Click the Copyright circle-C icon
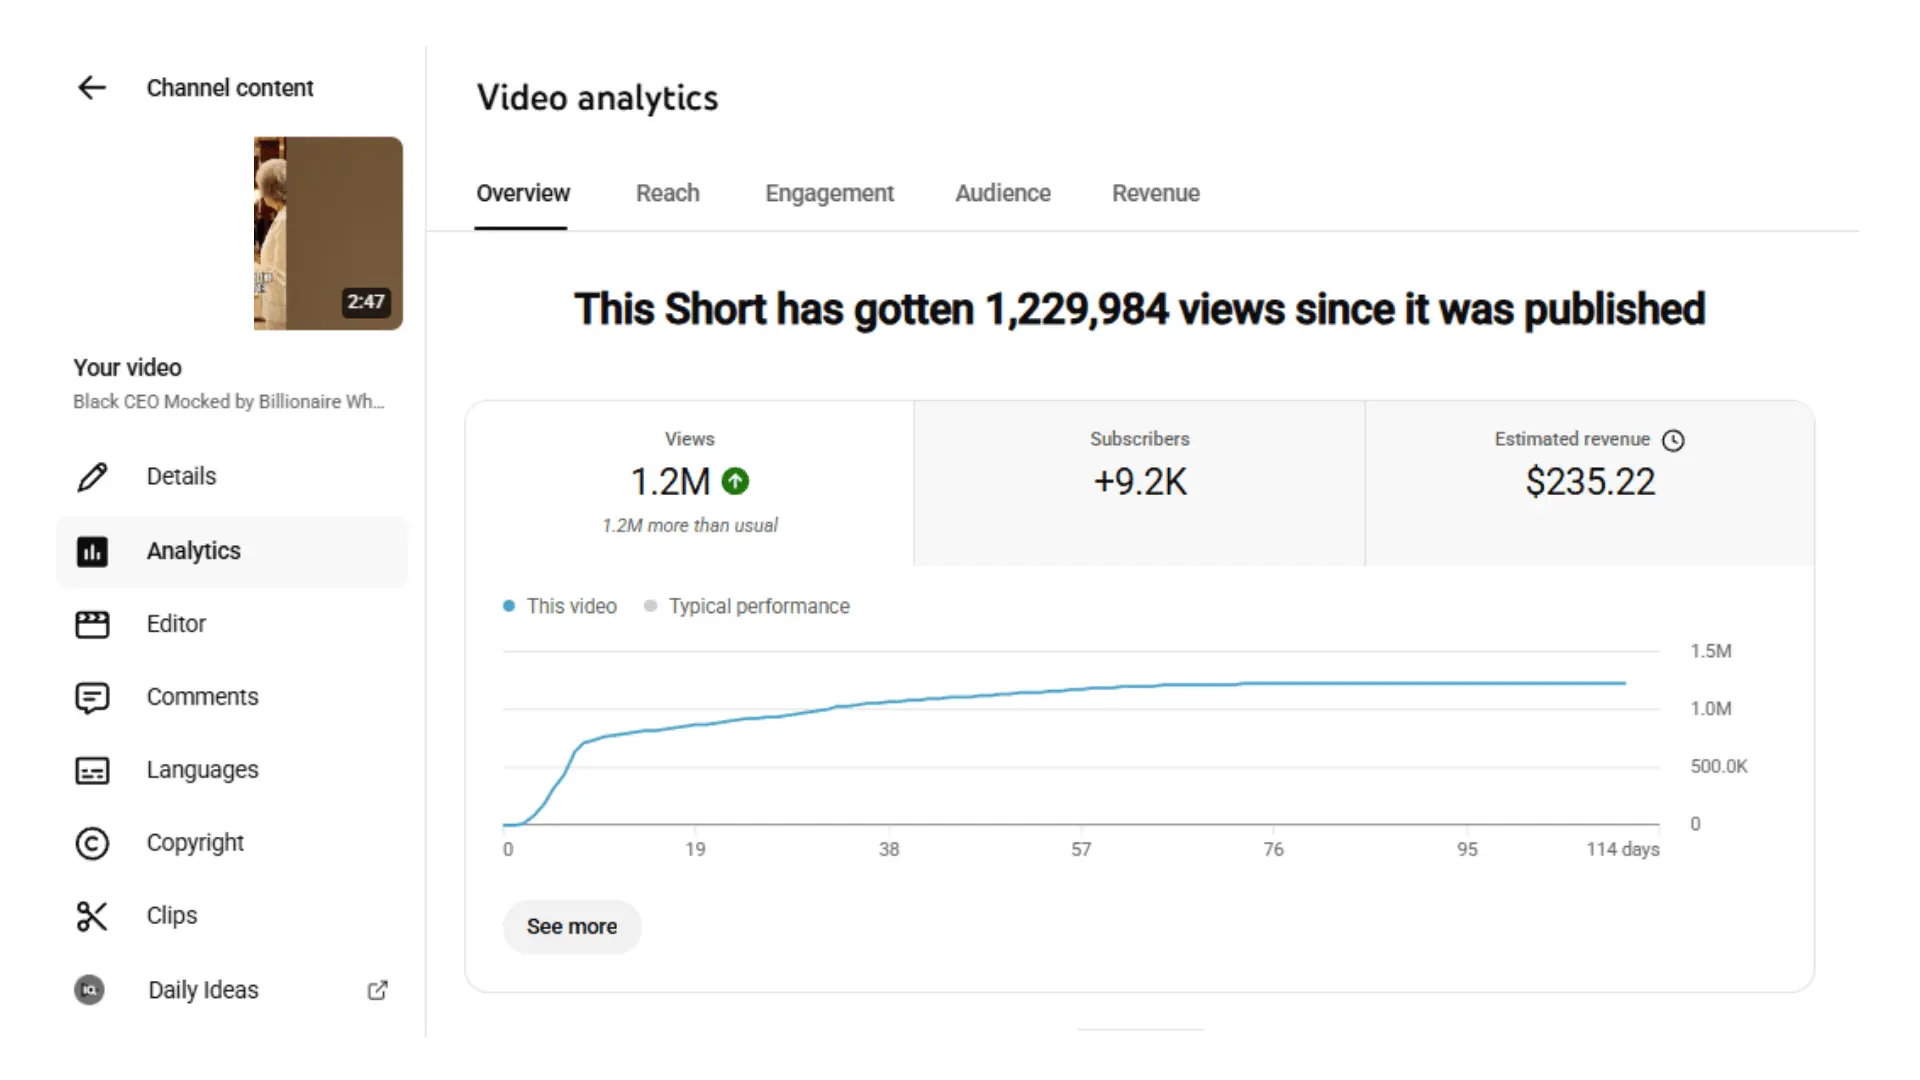 point(92,843)
